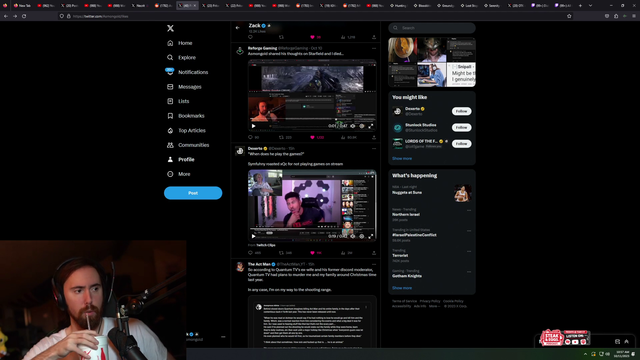Follow the LORDS OF THE F... account
The width and height of the screenshot is (640, 360).
click(461, 144)
